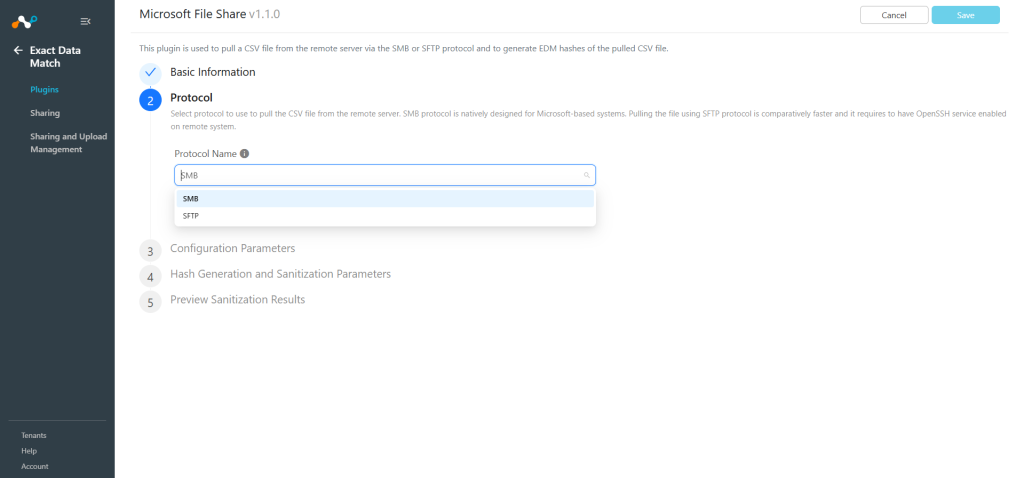The height and width of the screenshot is (478, 1024).
Task: Click the step 5 number circle
Action: (x=150, y=302)
